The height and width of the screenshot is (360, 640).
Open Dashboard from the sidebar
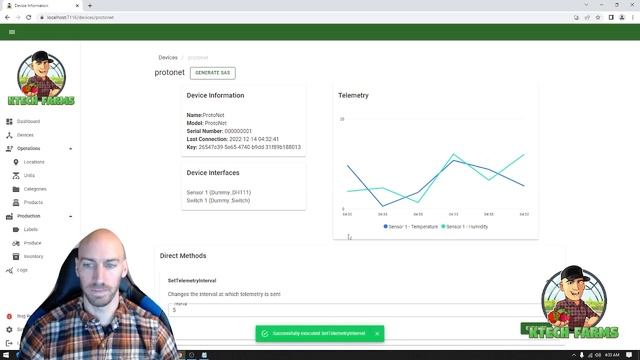point(28,121)
